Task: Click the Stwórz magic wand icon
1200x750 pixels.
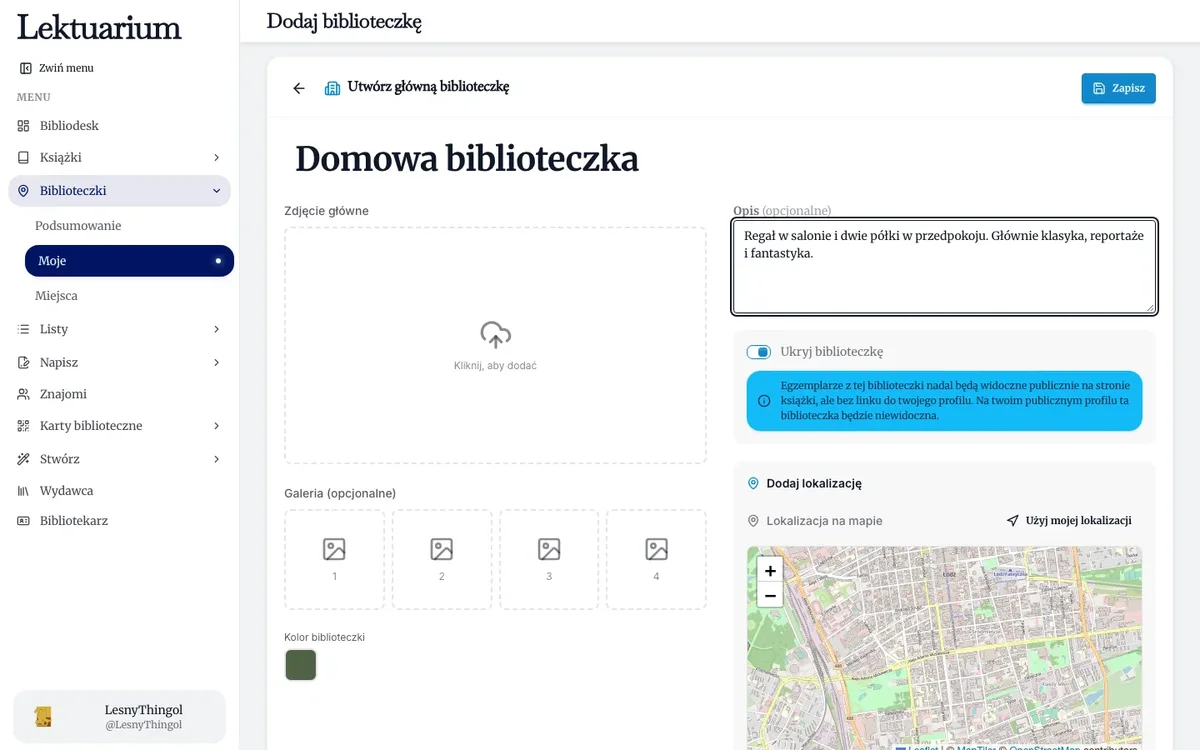Action: 24,459
